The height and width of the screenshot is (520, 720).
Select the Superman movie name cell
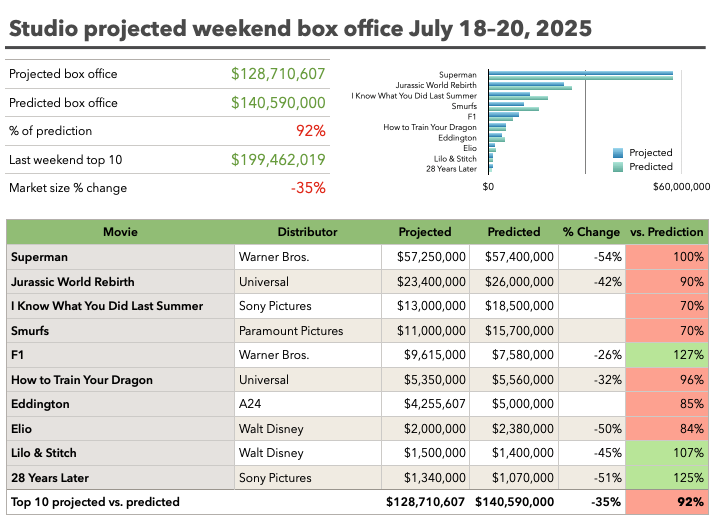120,257
